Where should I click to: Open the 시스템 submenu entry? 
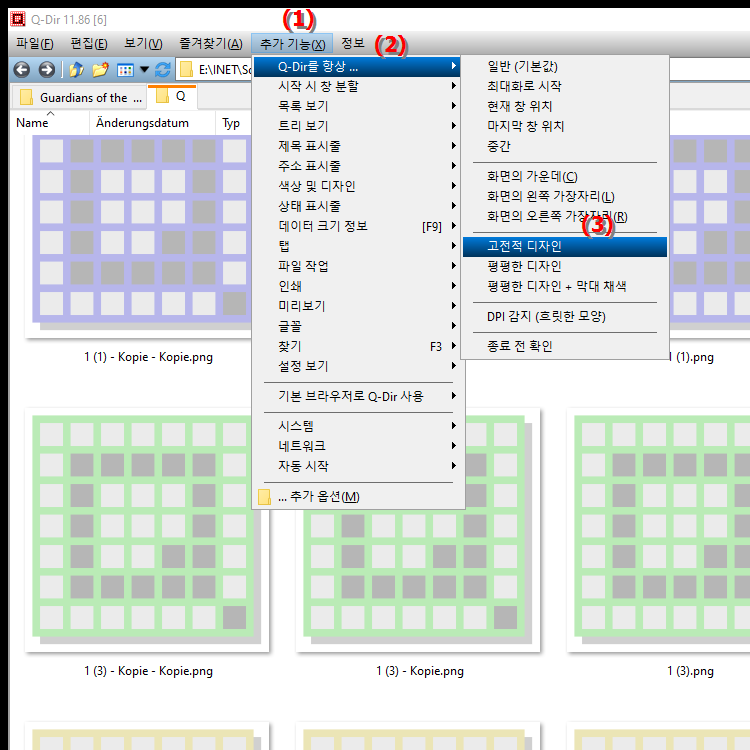357,426
